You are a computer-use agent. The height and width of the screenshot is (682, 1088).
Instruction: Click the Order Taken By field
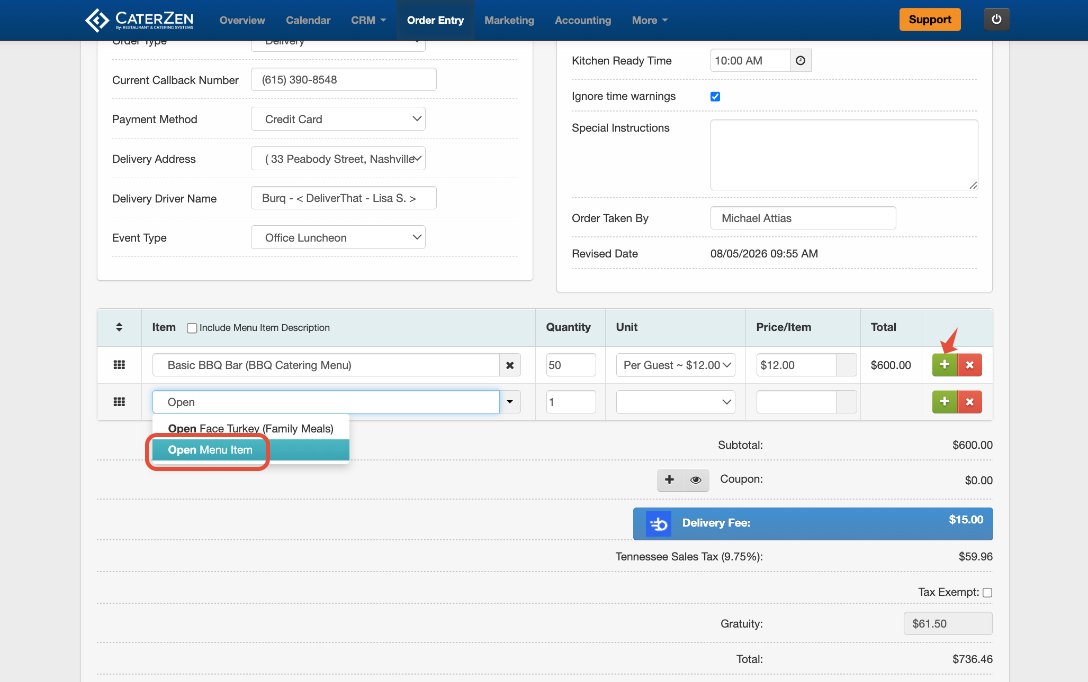pos(803,218)
